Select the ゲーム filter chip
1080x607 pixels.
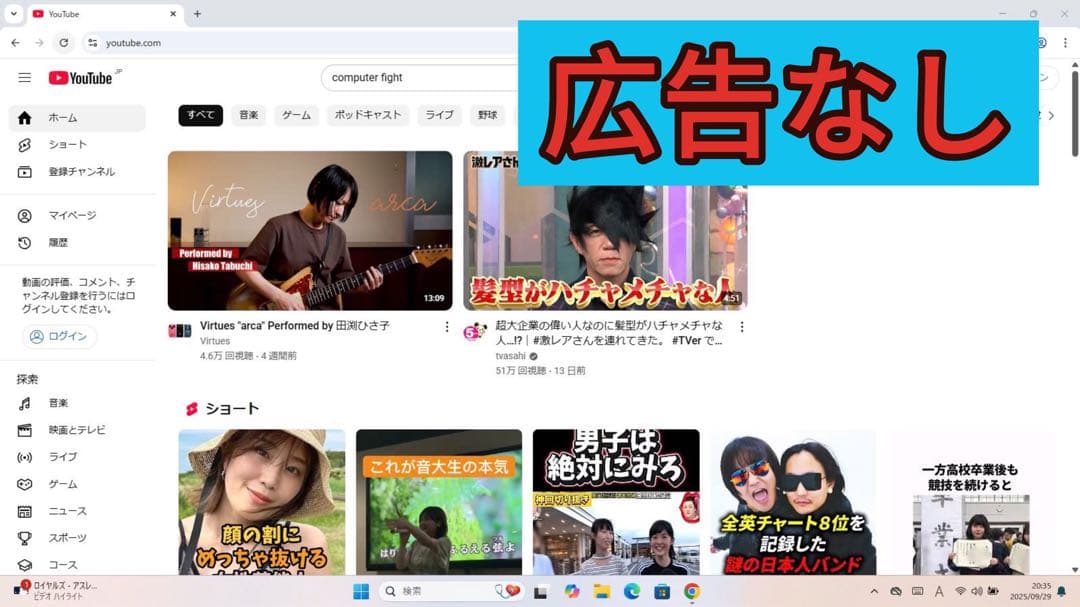(x=296, y=115)
